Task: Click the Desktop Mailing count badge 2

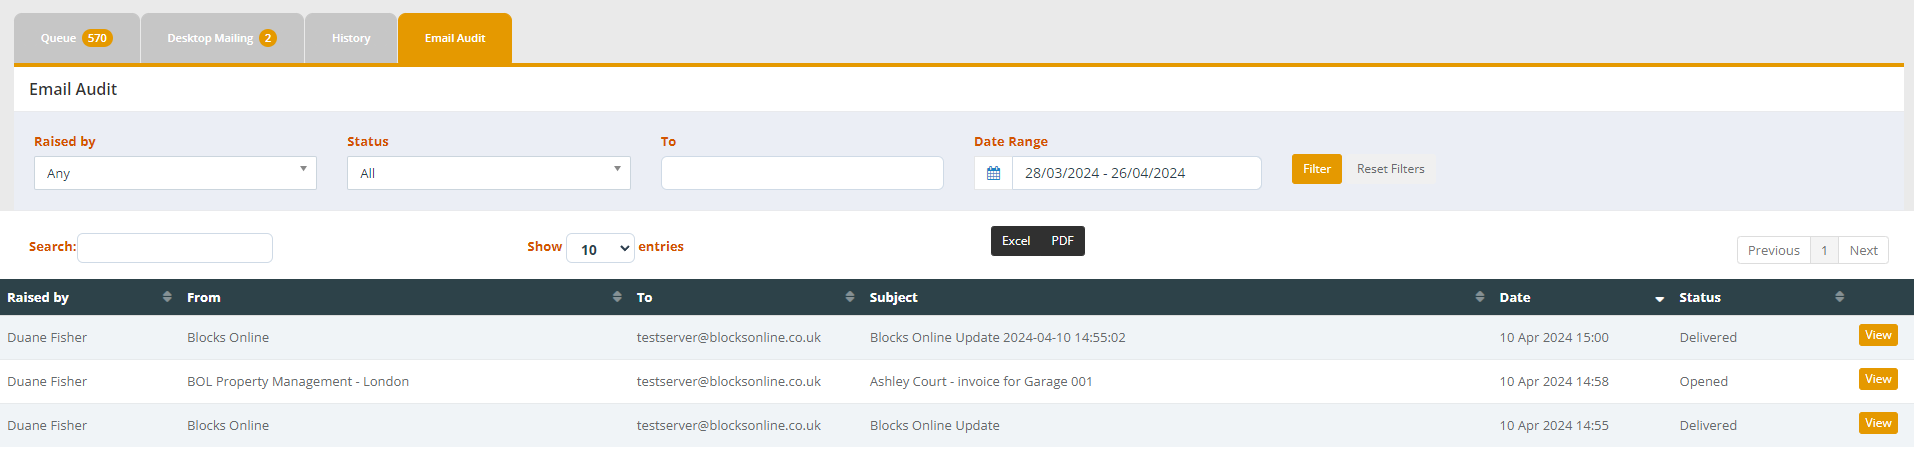Action: coord(268,38)
